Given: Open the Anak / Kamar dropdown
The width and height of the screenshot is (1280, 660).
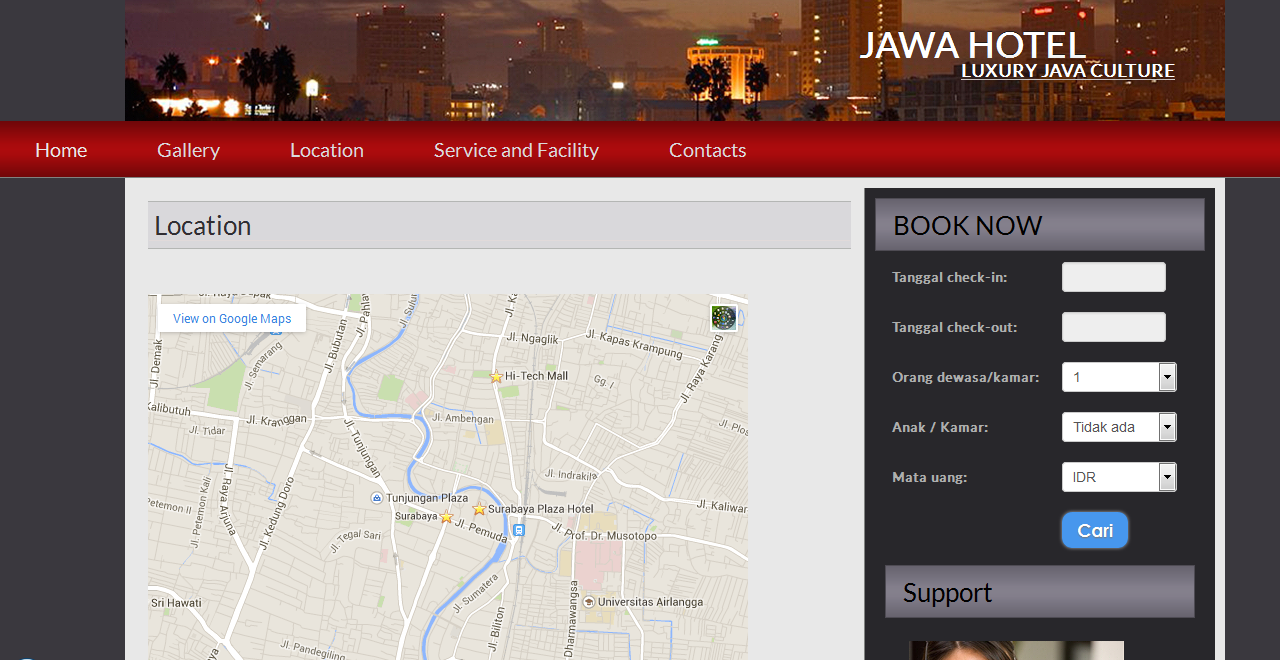Looking at the screenshot, I should tap(1166, 427).
